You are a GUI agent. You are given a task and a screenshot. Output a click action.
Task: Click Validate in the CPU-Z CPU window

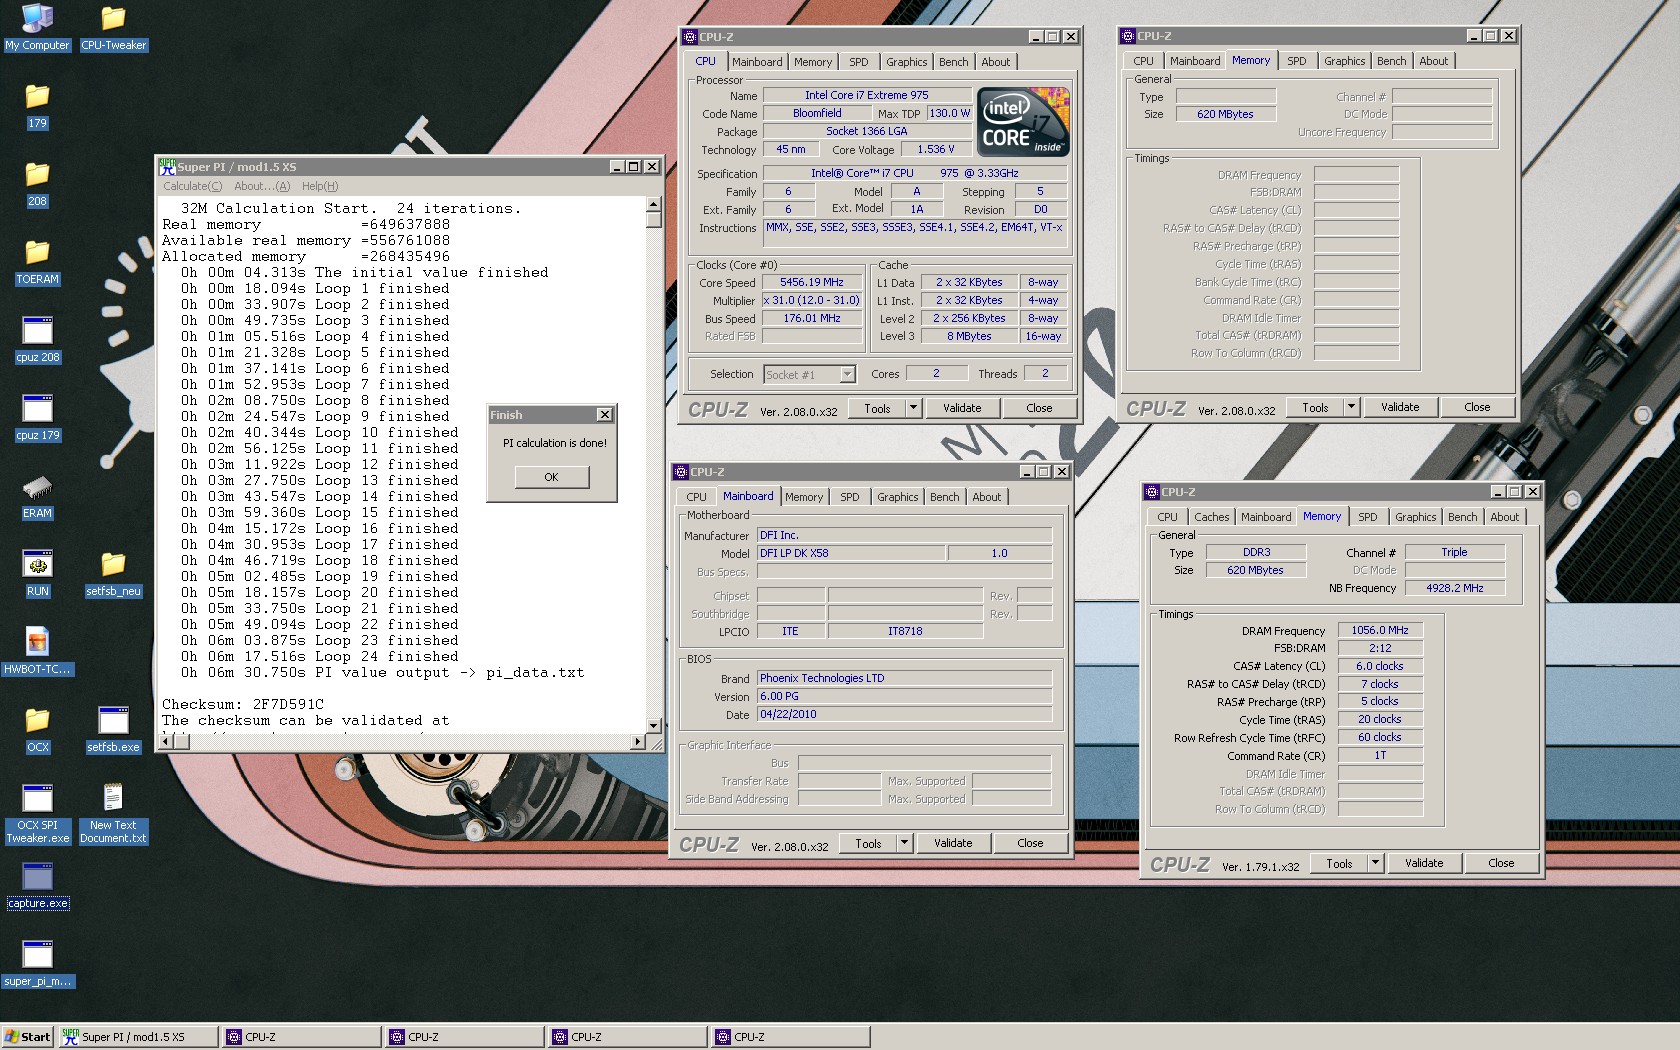coord(962,408)
